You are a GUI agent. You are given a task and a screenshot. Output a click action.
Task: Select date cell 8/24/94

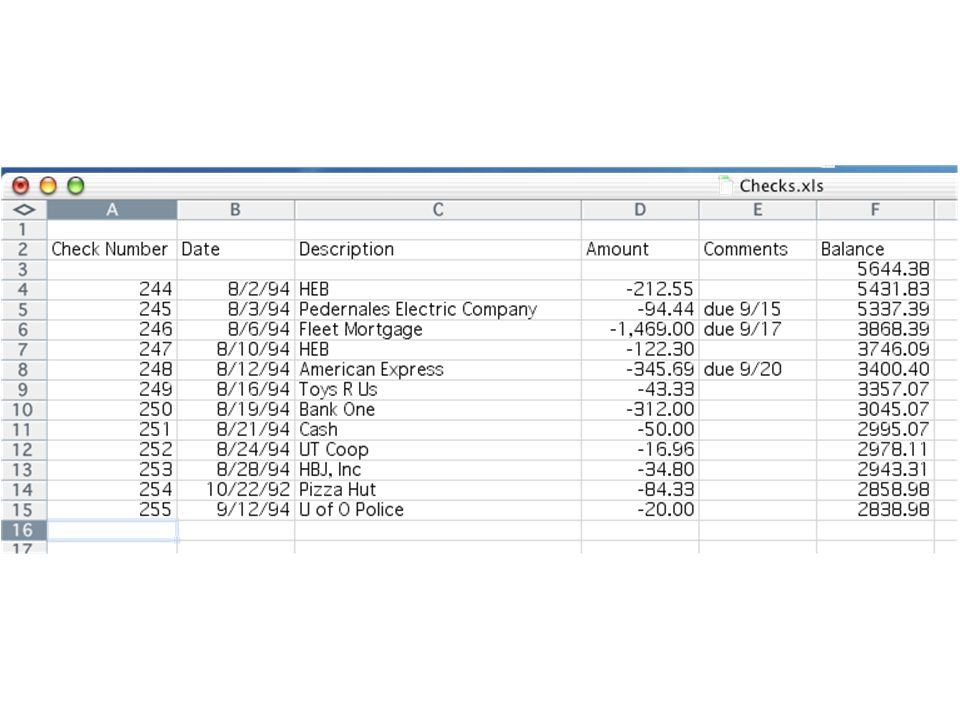point(236,450)
